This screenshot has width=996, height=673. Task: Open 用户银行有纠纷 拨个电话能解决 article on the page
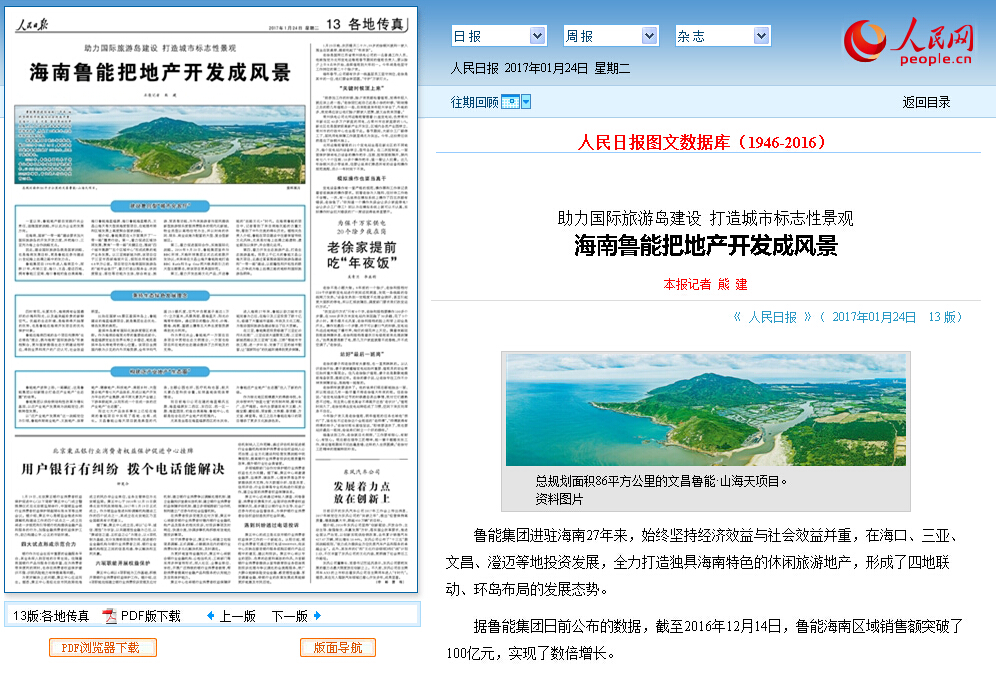point(123,469)
